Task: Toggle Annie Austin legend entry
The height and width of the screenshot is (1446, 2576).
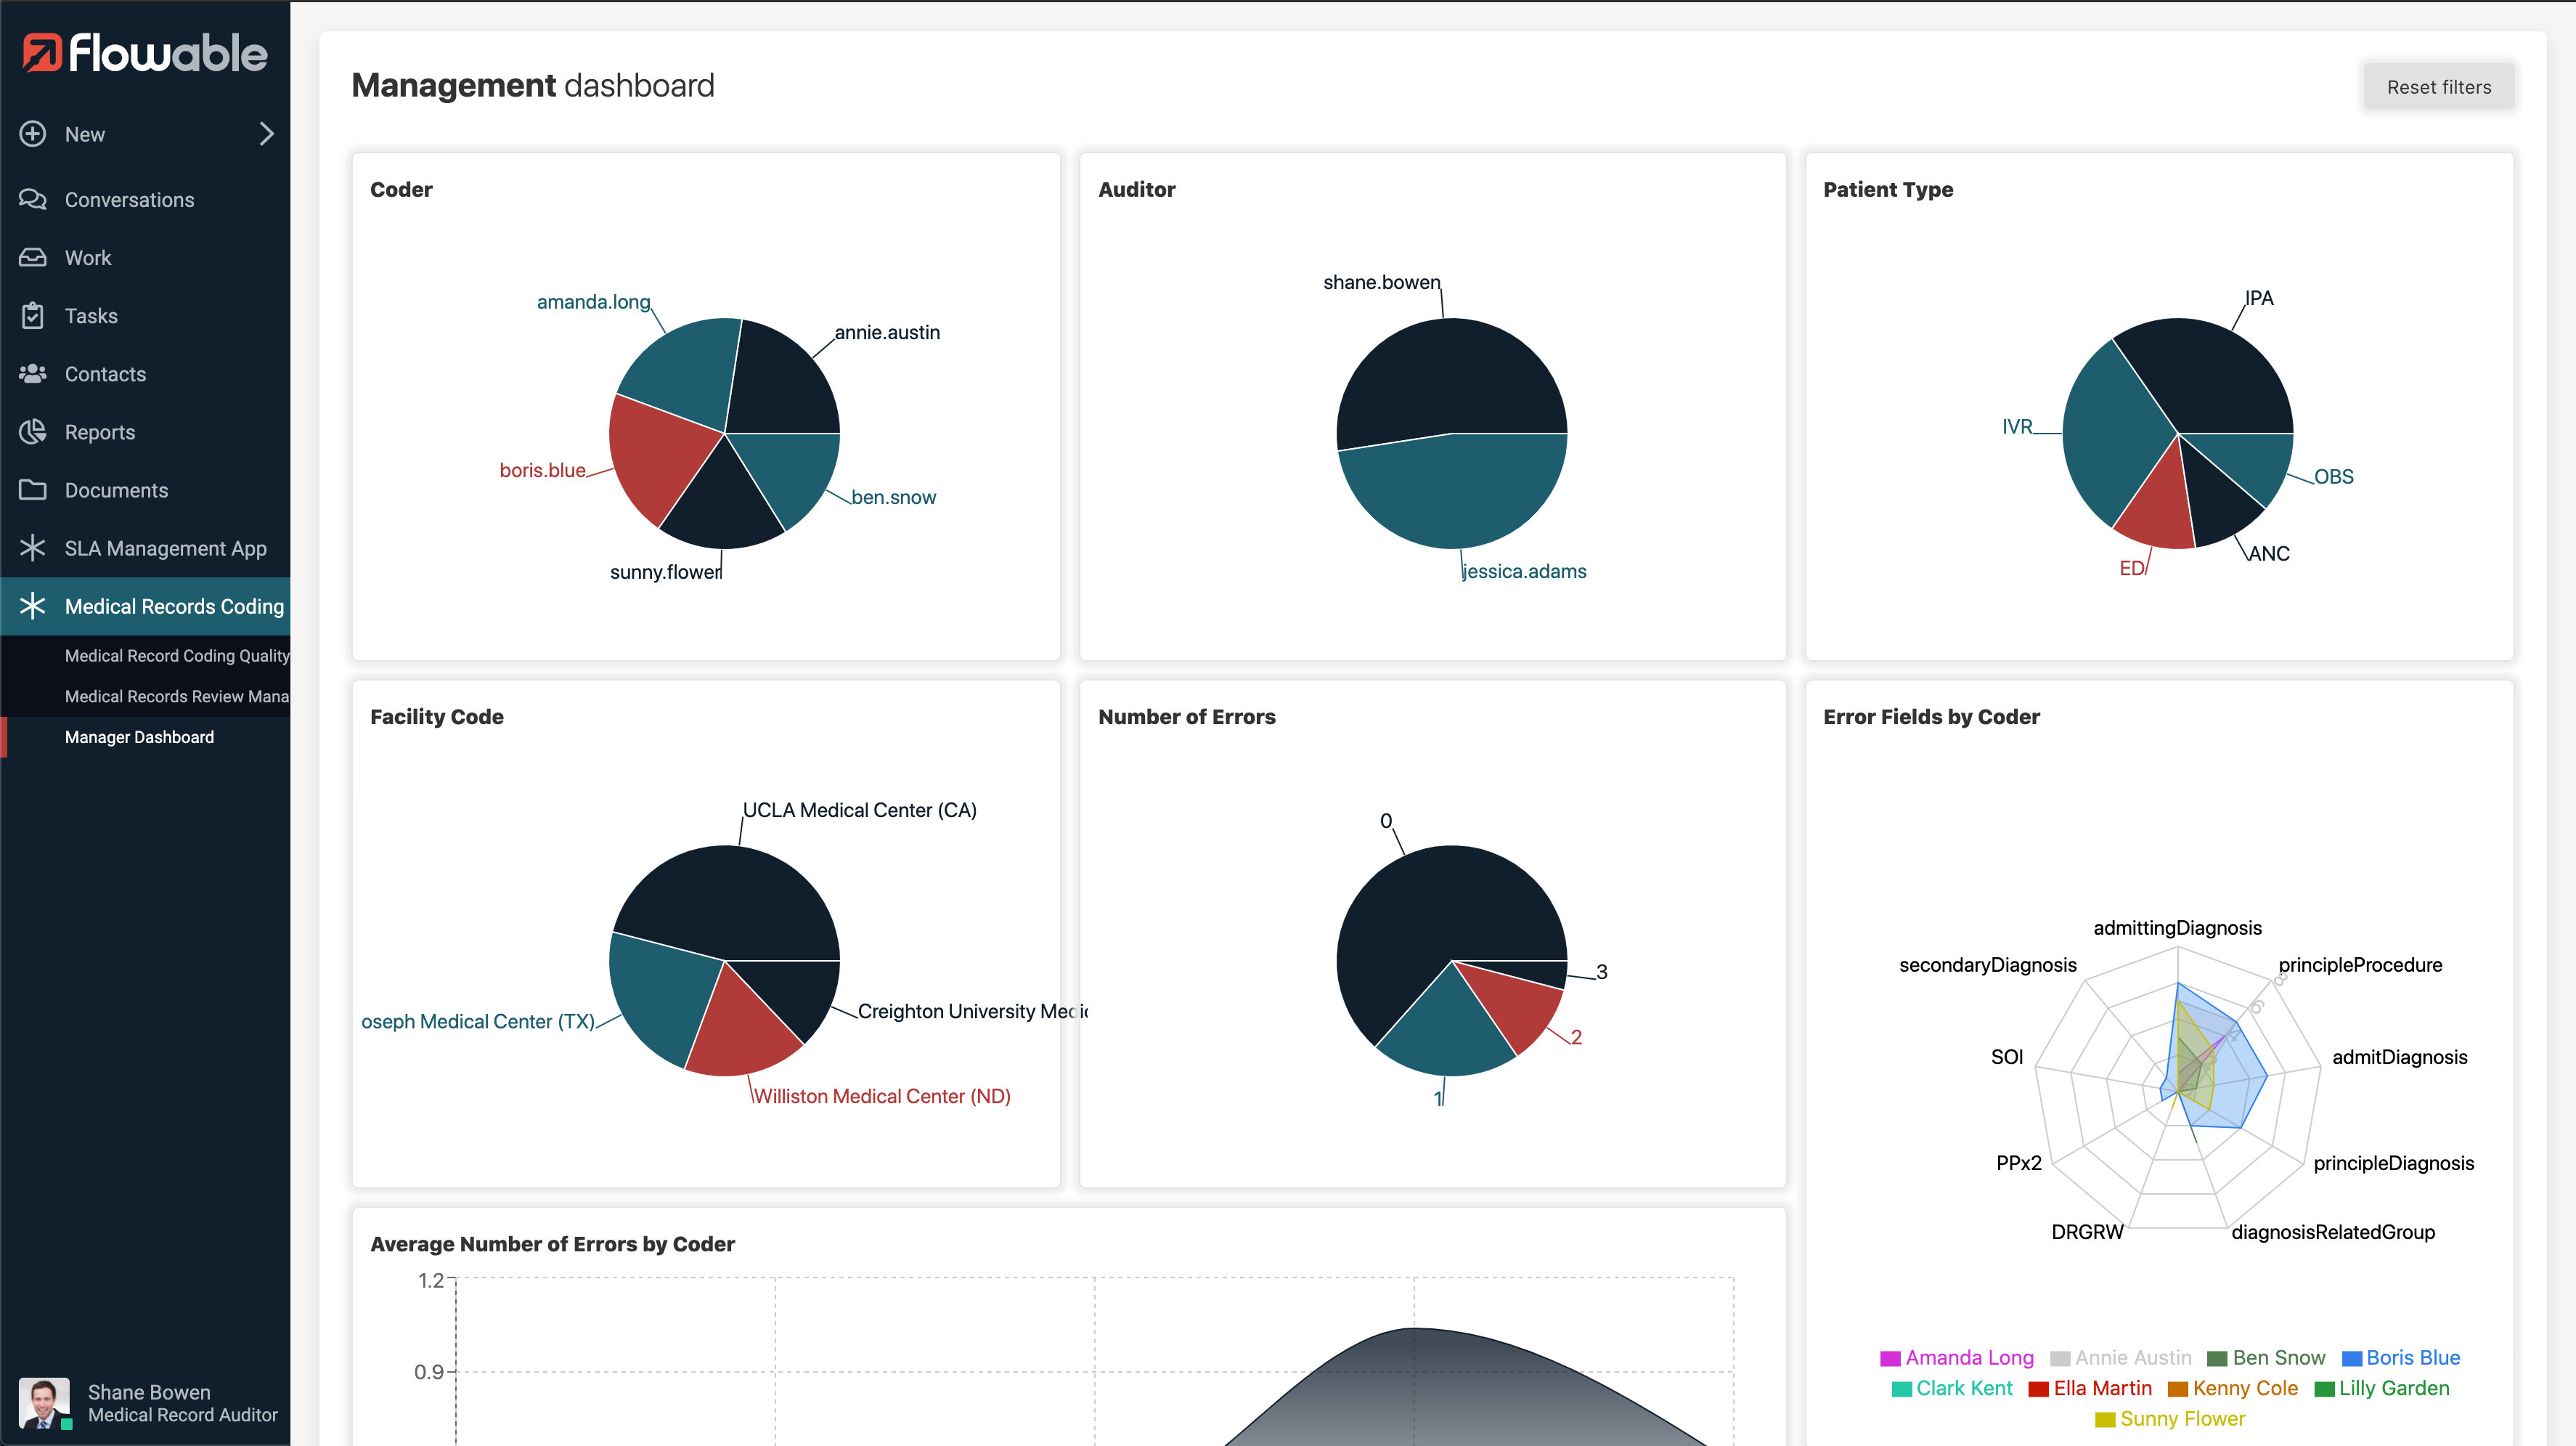Action: click(x=2120, y=1357)
